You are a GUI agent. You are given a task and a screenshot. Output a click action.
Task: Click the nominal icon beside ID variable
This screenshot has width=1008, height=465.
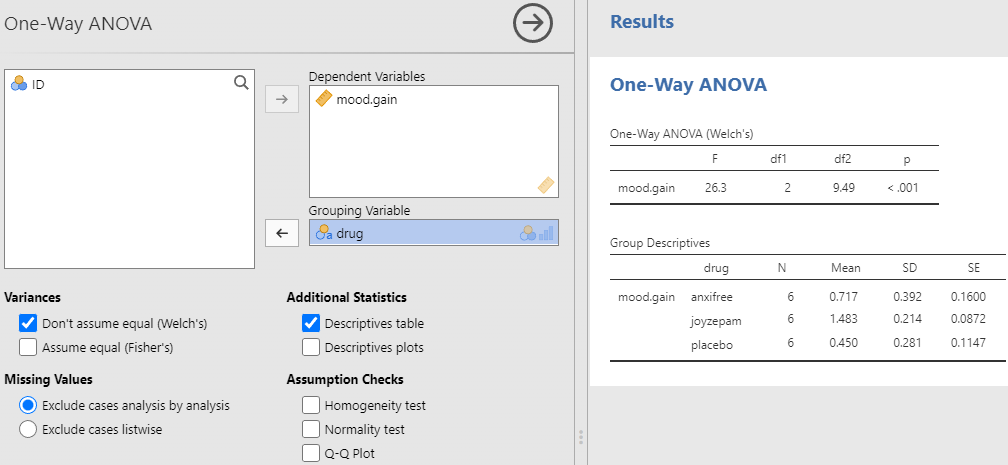click(19, 85)
